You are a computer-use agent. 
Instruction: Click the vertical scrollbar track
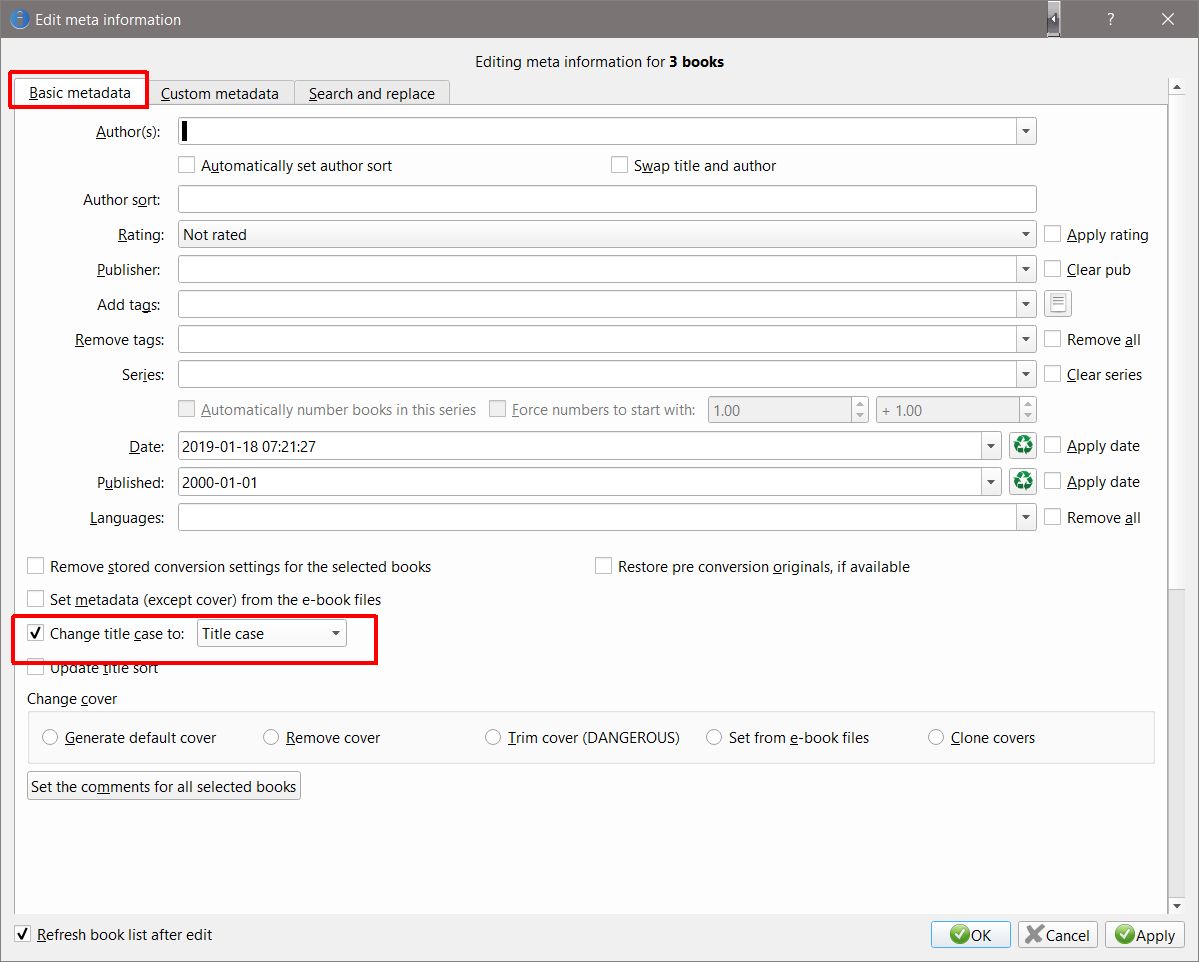[x=1177, y=742]
